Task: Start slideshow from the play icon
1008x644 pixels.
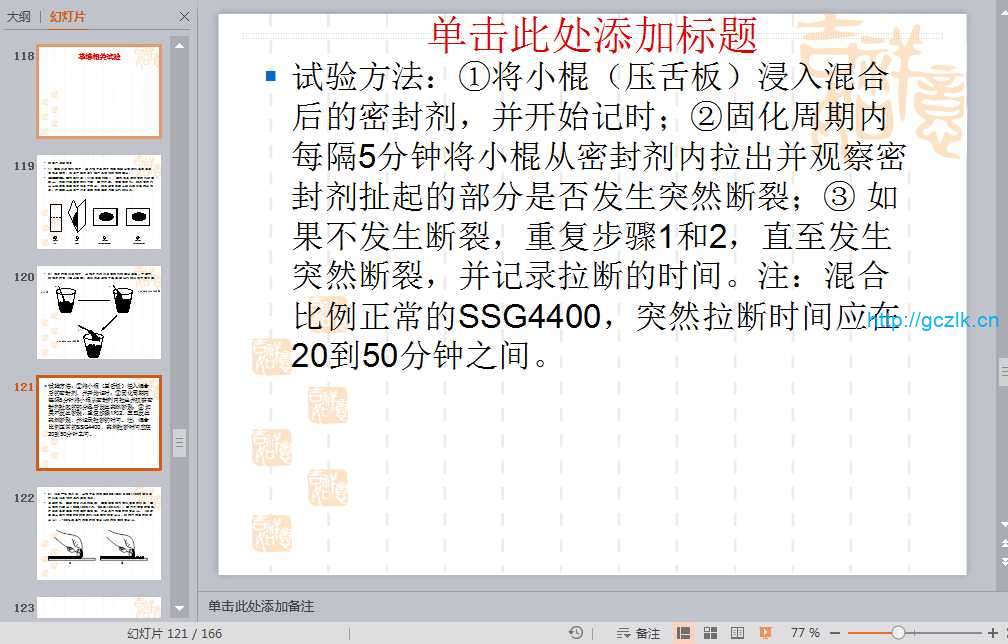Action: (765, 633)
